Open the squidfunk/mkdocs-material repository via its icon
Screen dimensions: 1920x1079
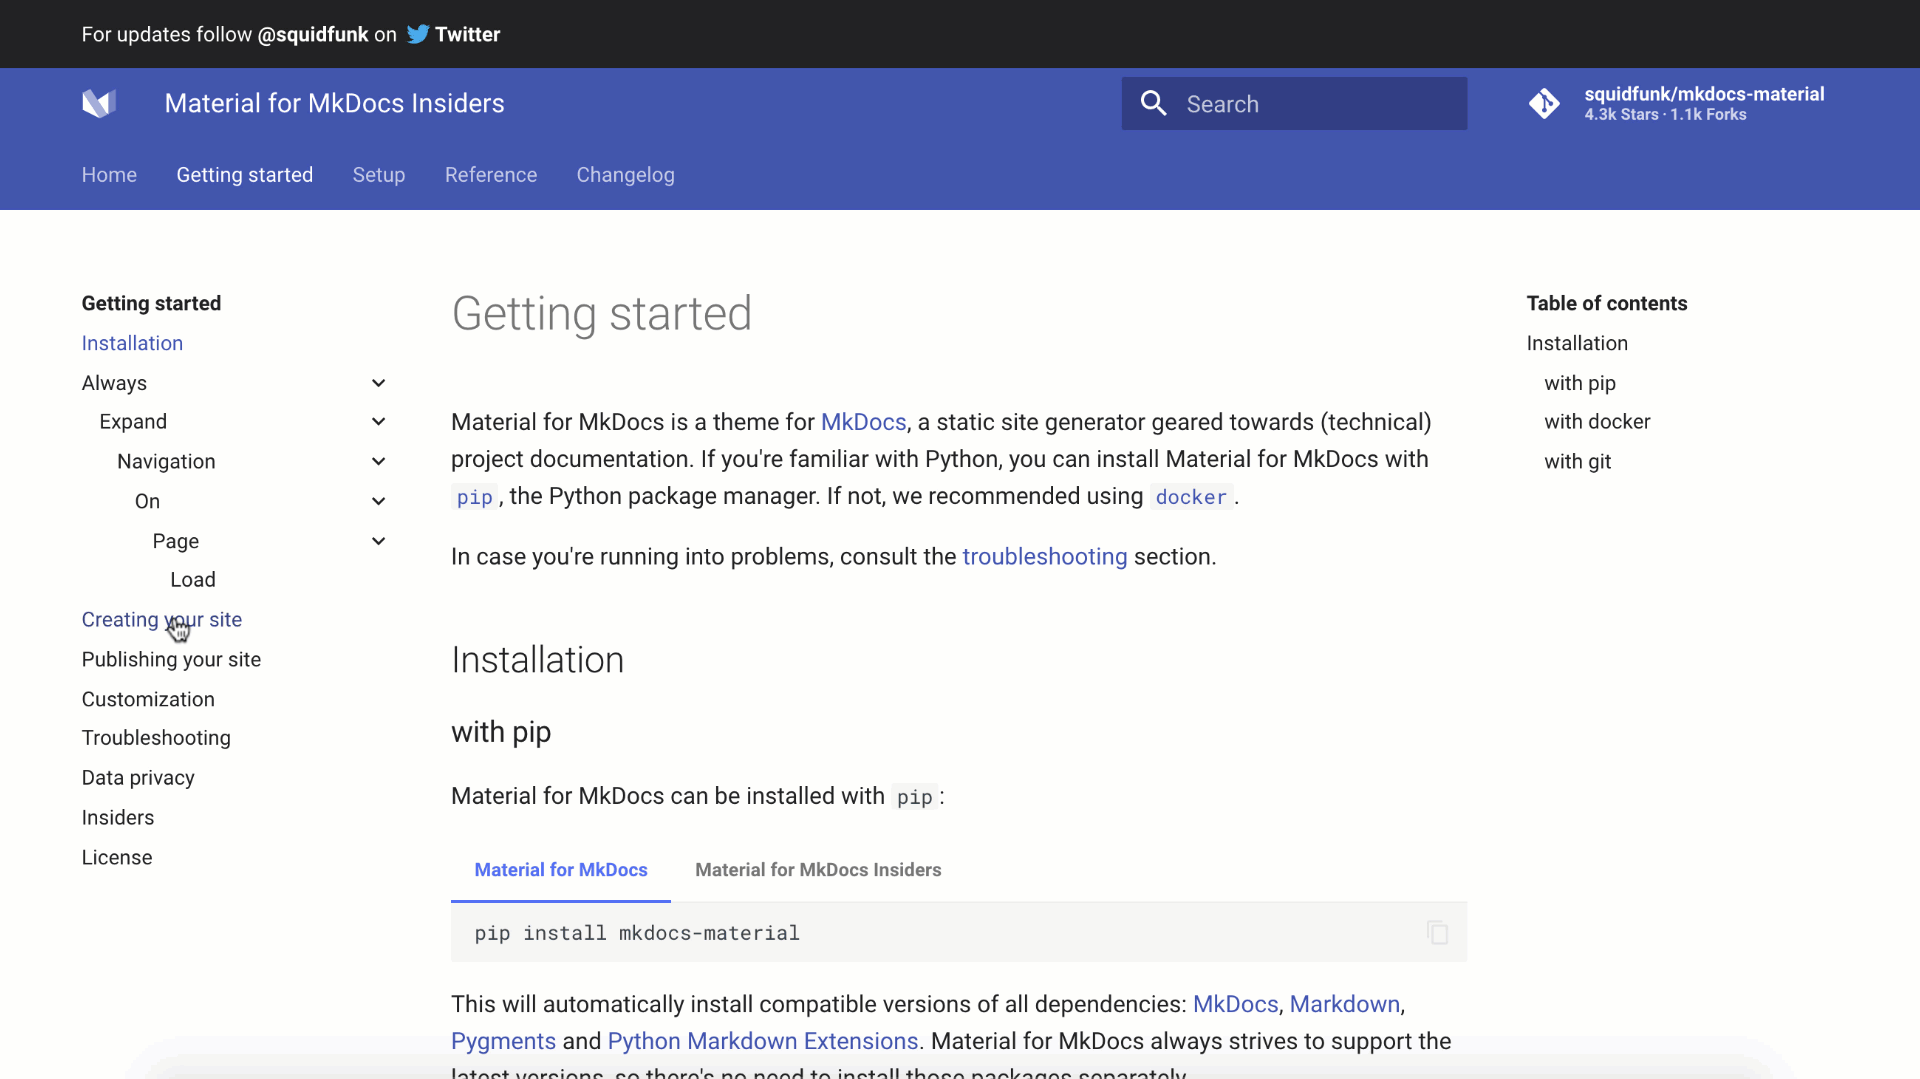(x=1544, y=103)
